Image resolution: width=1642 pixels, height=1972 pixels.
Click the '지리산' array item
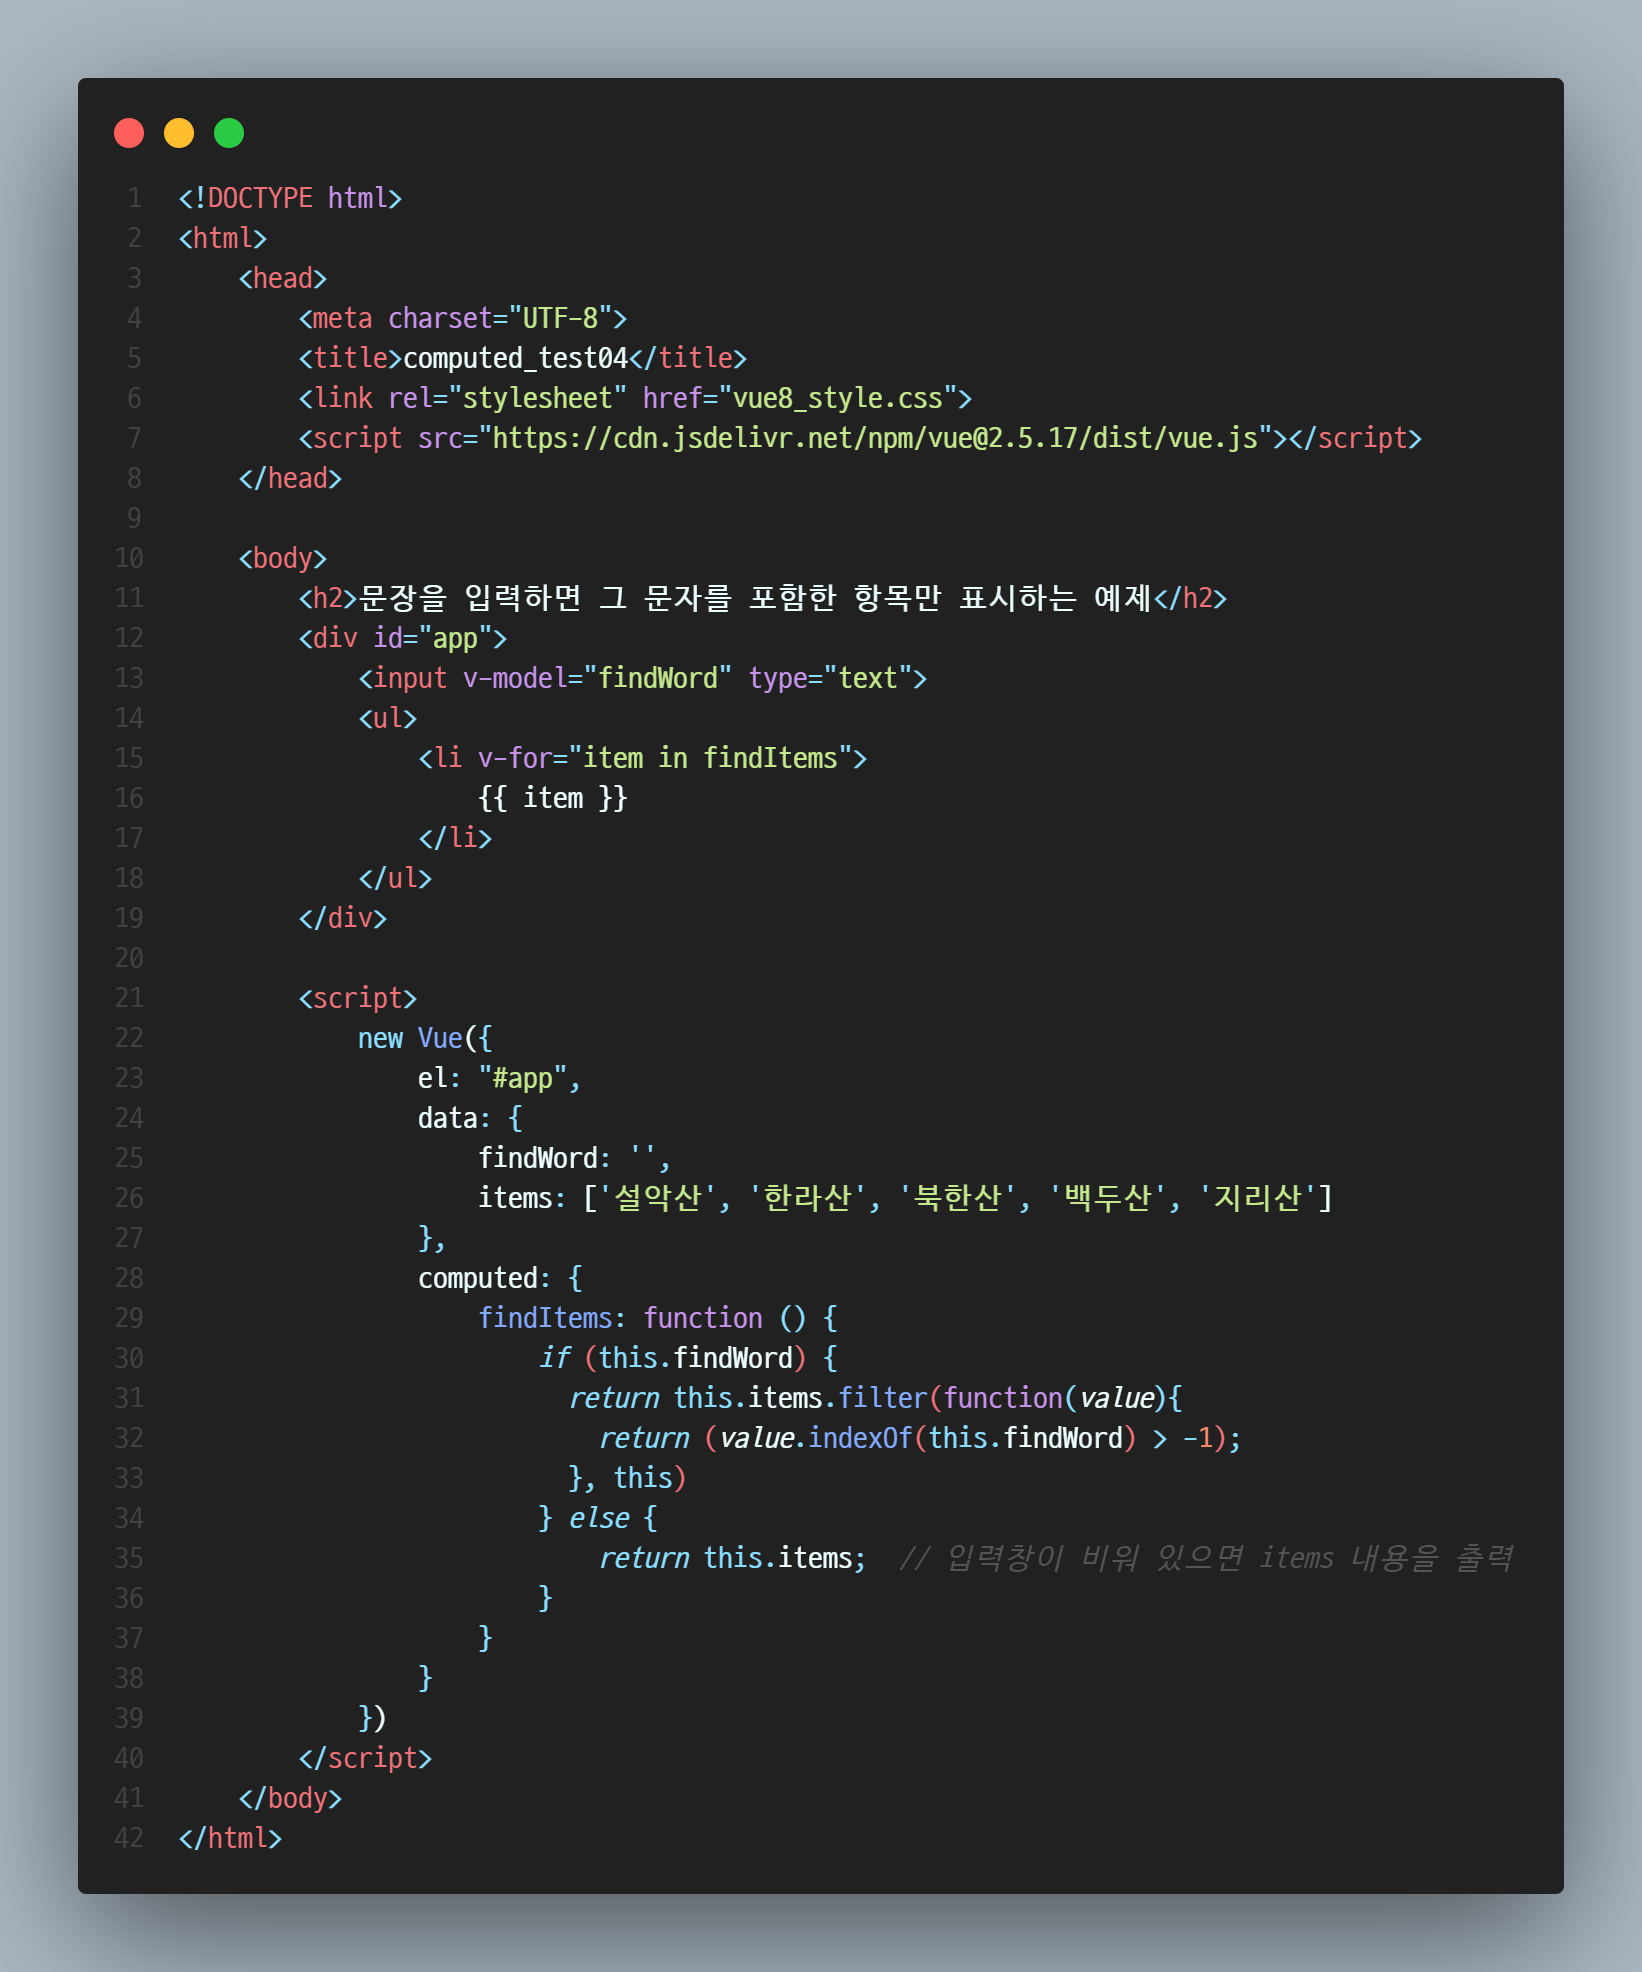click(x=1258, y=1198)
